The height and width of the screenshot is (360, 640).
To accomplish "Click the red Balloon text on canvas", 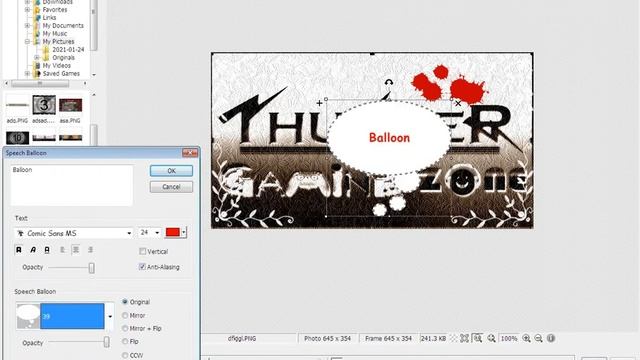I will (x=389, y=138).
